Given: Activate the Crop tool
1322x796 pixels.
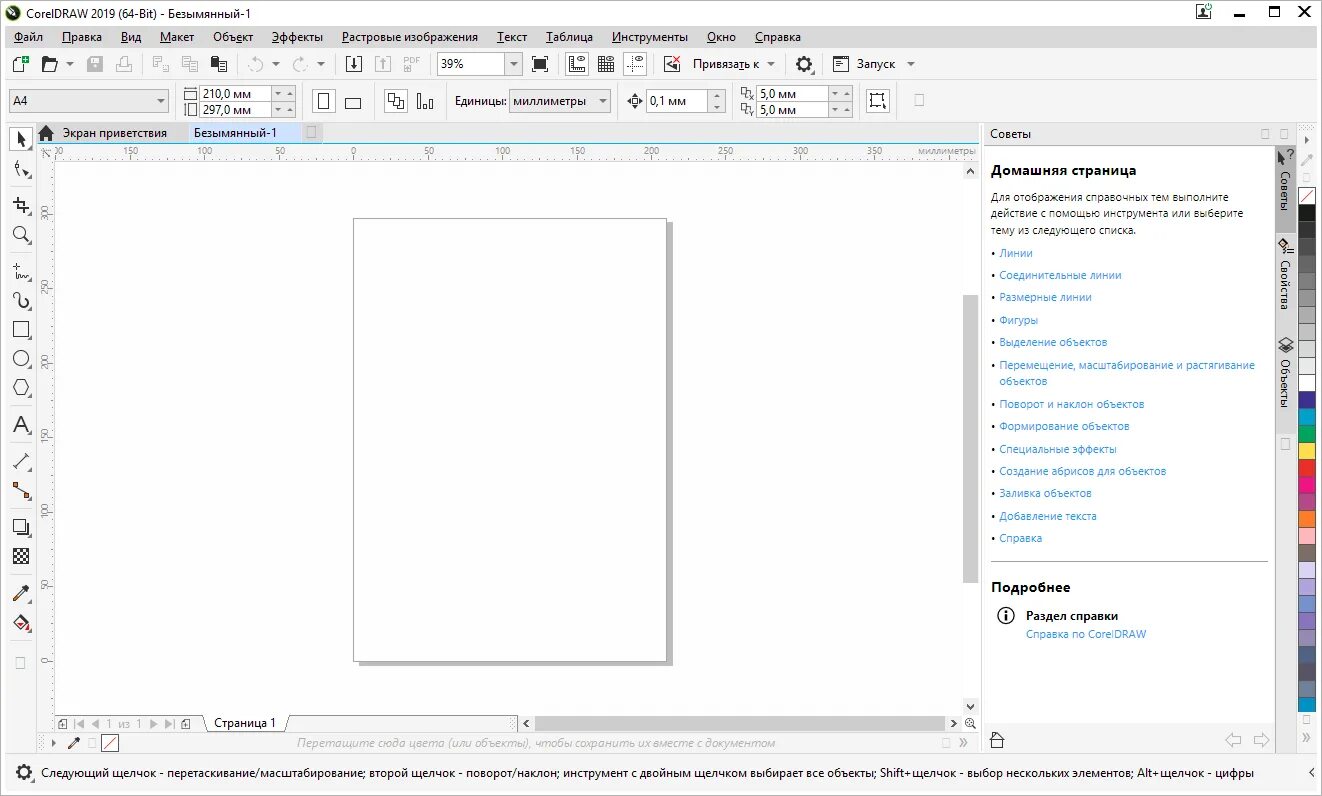Looking at the screenshot, I should [x=20, y=205].
